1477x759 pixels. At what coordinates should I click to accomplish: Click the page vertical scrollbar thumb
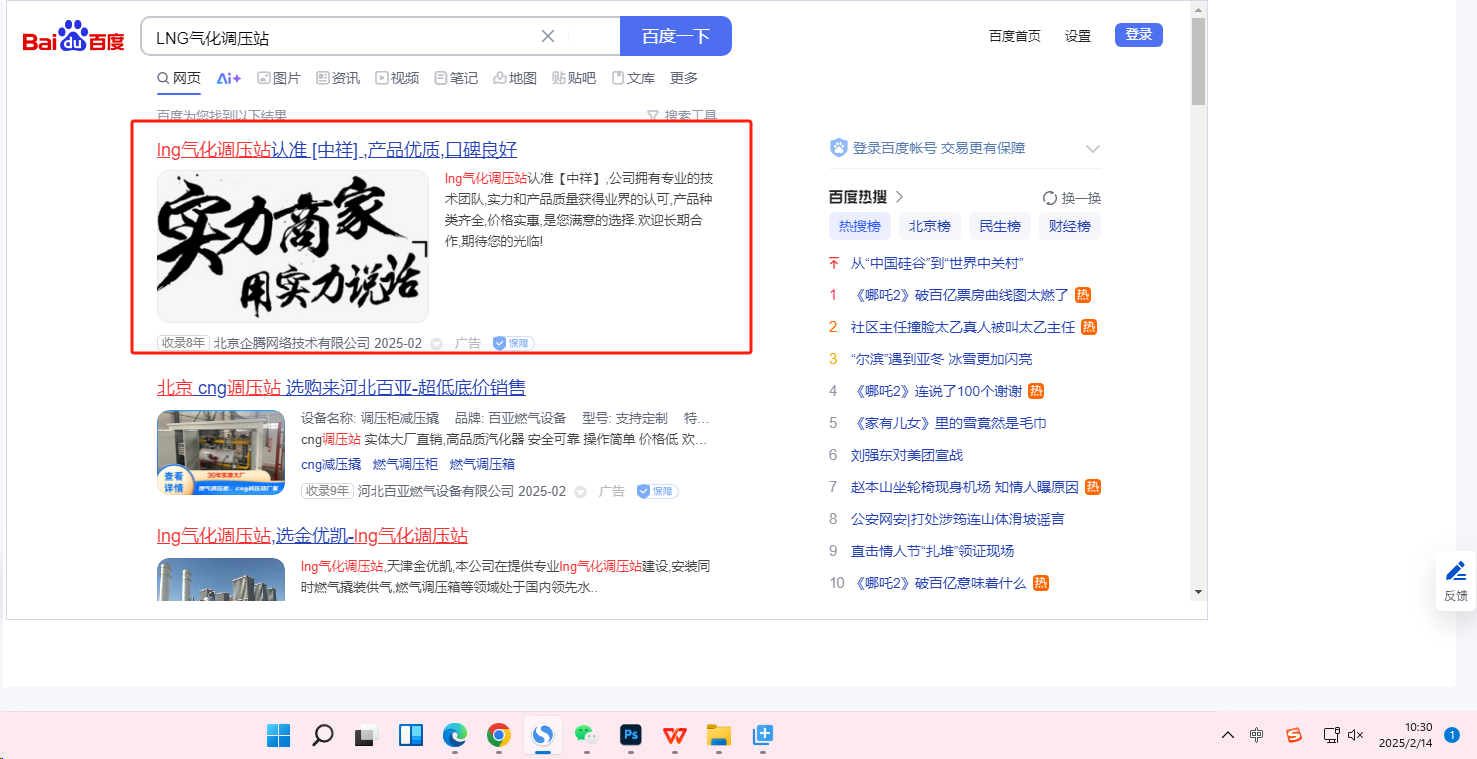[x=1198, y=60]
